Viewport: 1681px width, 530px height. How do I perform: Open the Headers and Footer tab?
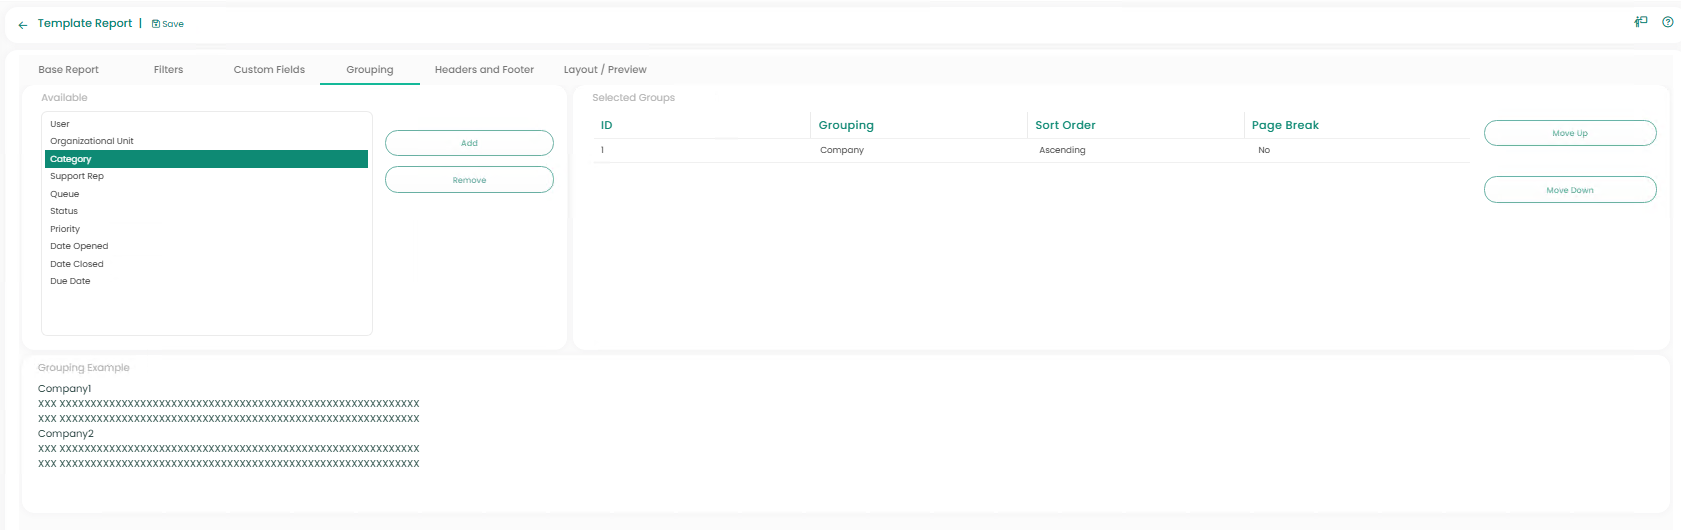pyautogui.click(x=484, y=70)
